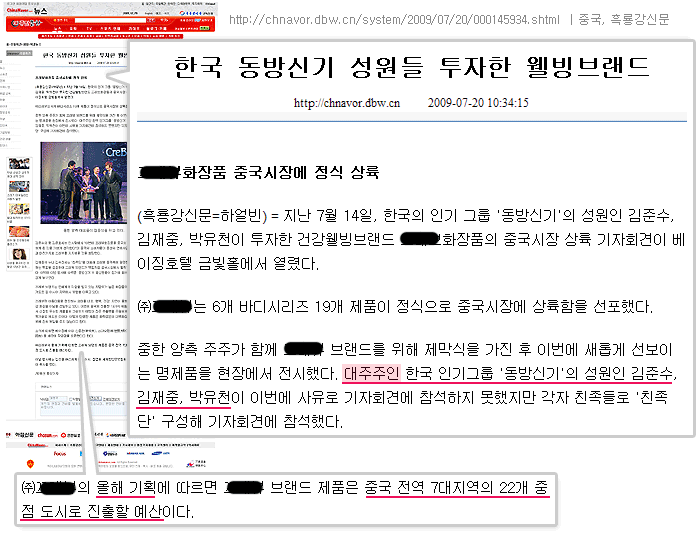
Task: Select the TV tab in the red navigation bar
Action: point(90,29)
